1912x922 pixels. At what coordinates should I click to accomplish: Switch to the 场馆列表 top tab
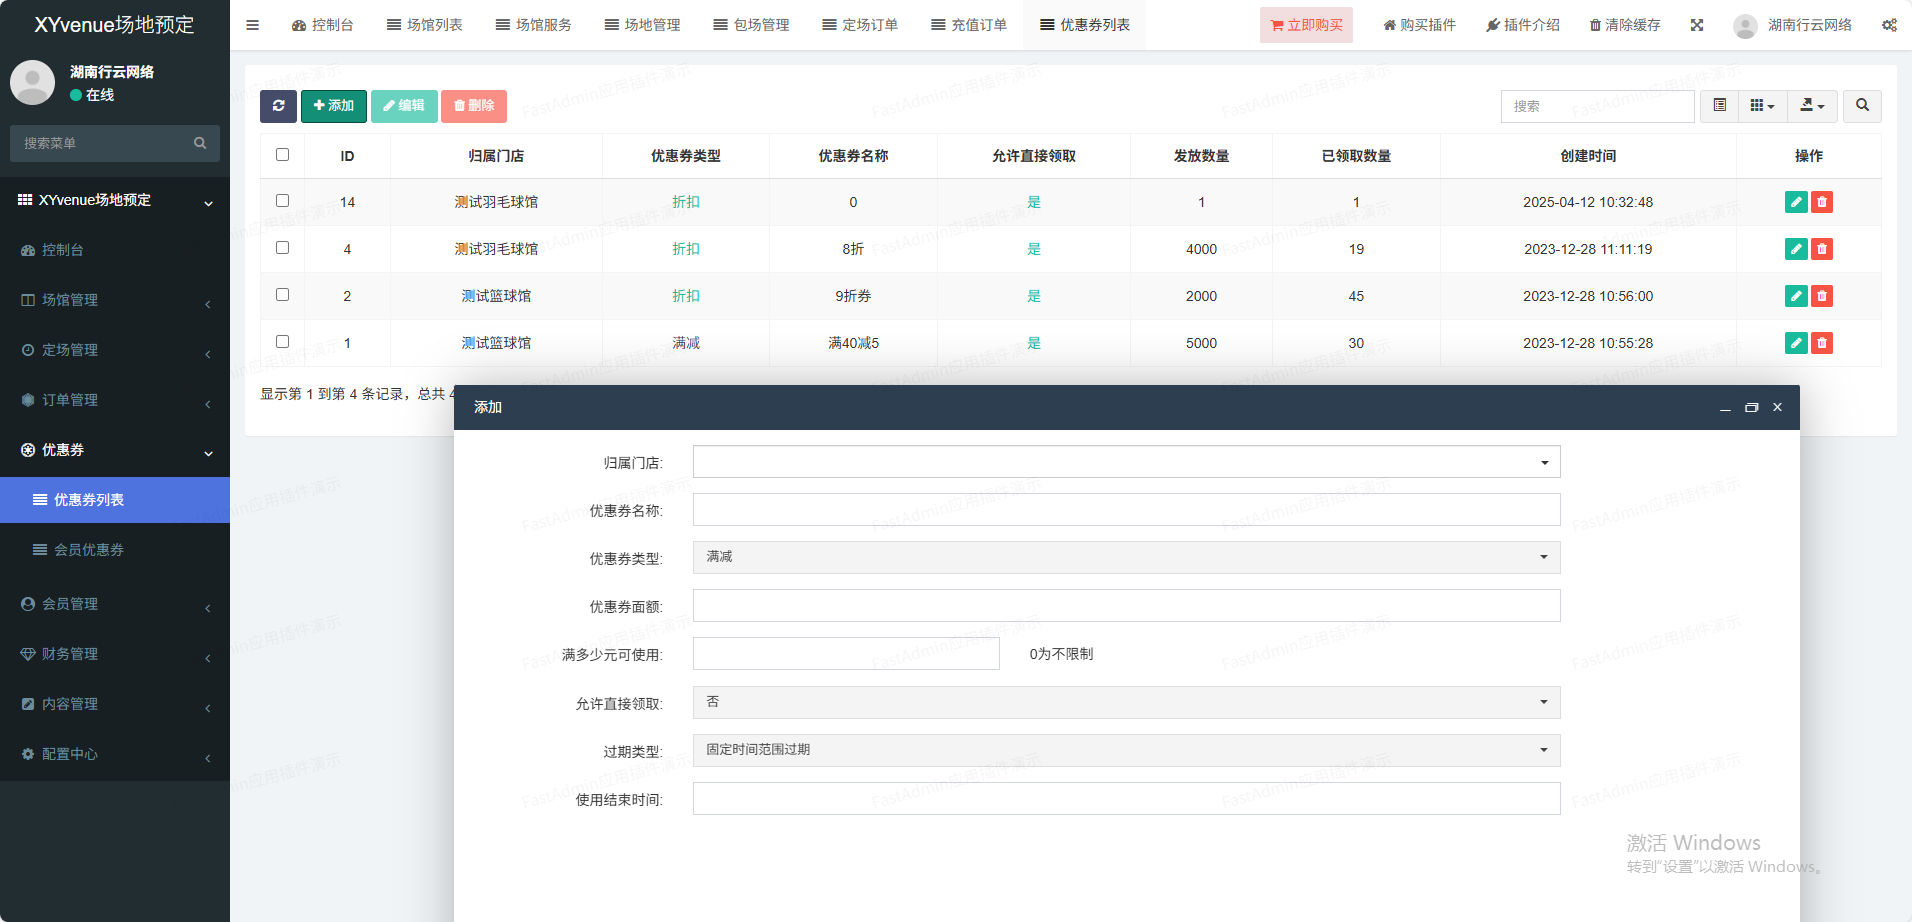pos(425,25)
